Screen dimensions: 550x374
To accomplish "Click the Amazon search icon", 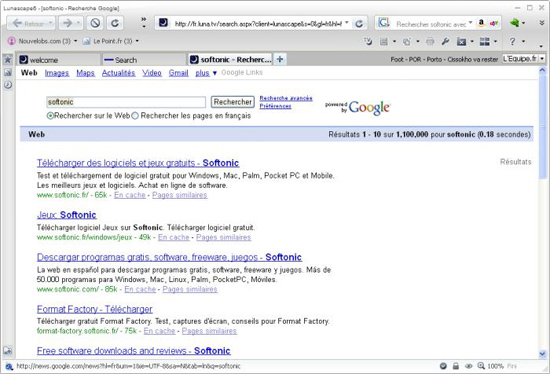I will coord(482,23).
